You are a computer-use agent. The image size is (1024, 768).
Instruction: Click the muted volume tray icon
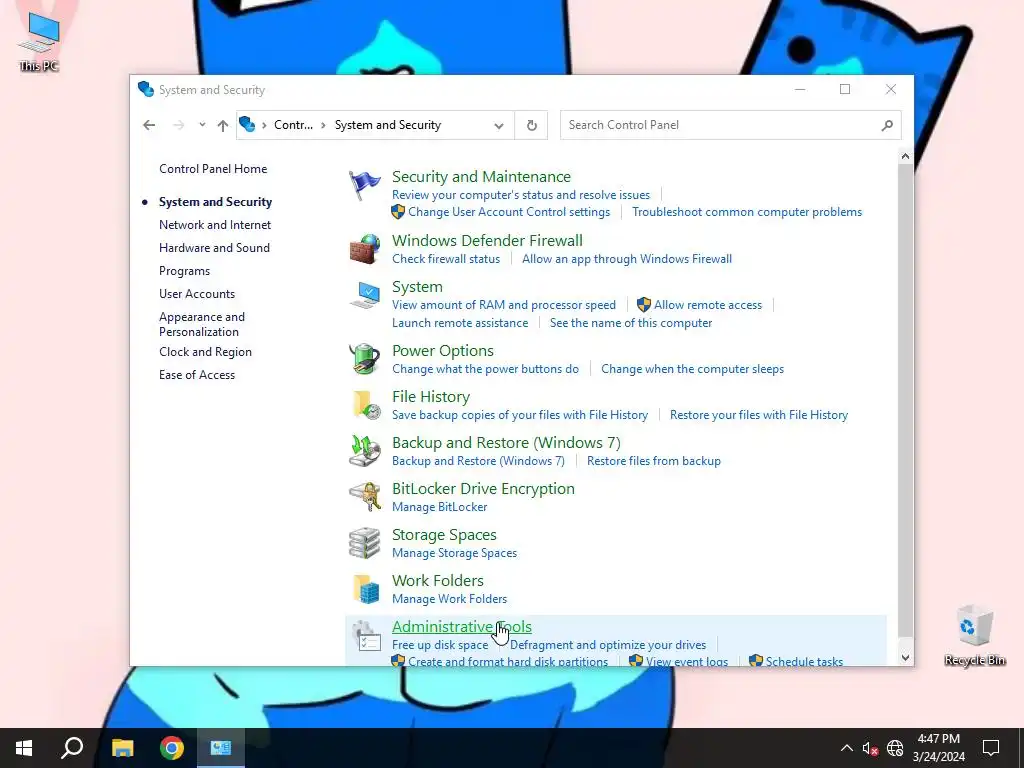(870, 748)
